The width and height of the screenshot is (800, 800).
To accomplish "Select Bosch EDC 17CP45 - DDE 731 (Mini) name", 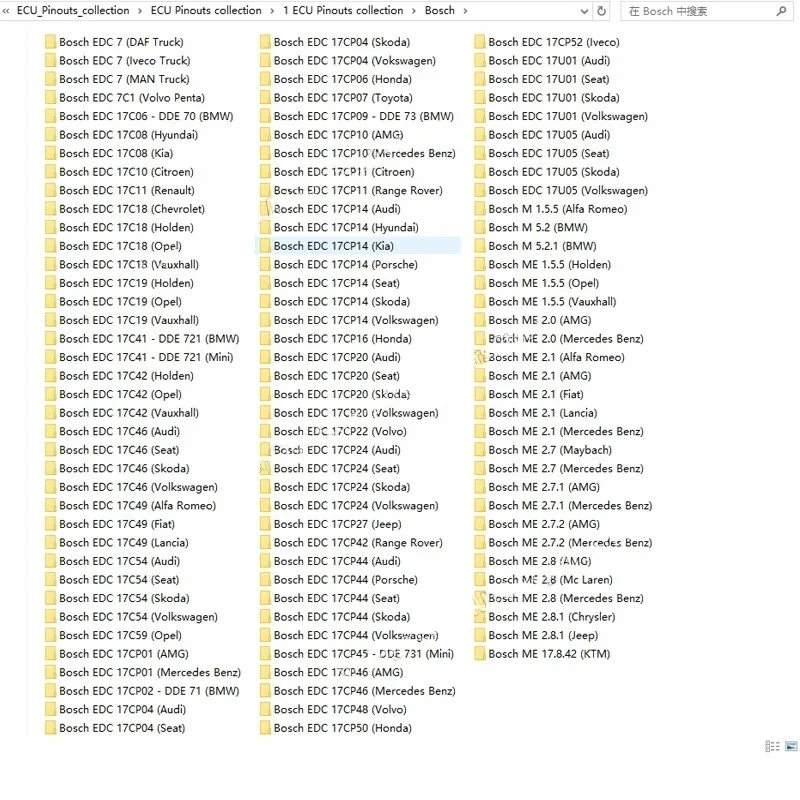I will click(x=364, y=654).
